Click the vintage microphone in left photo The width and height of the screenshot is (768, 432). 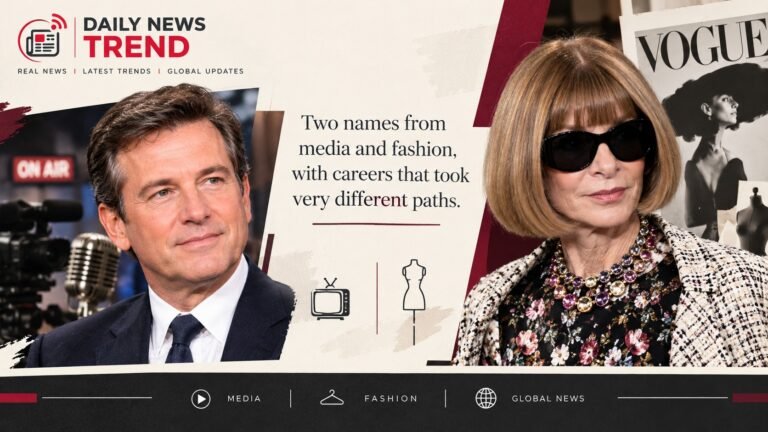pos(92,274)
